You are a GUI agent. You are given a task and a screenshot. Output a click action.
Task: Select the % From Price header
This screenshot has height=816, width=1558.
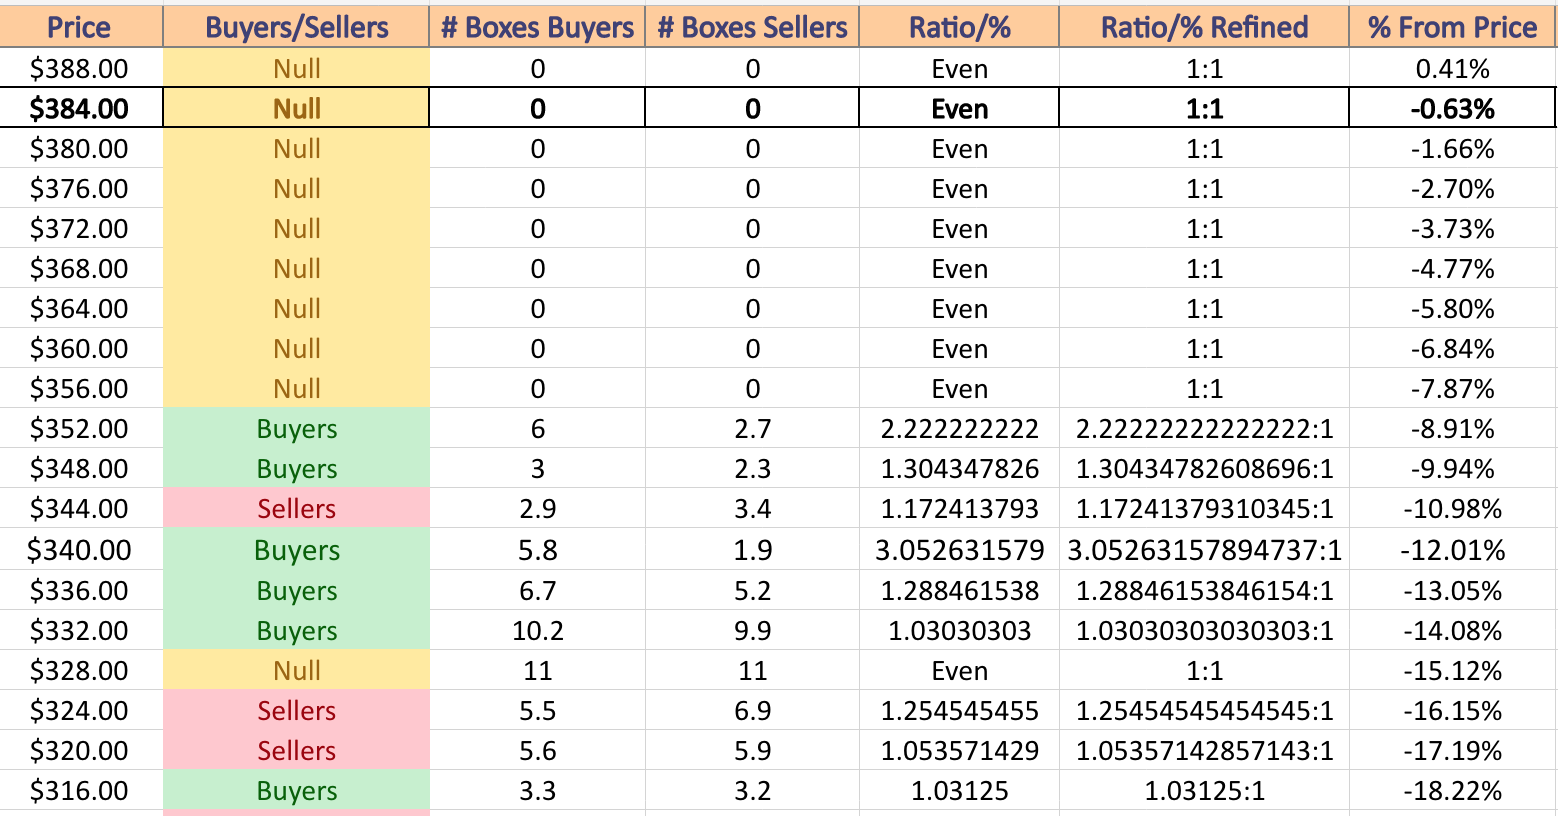(1452, 26)
